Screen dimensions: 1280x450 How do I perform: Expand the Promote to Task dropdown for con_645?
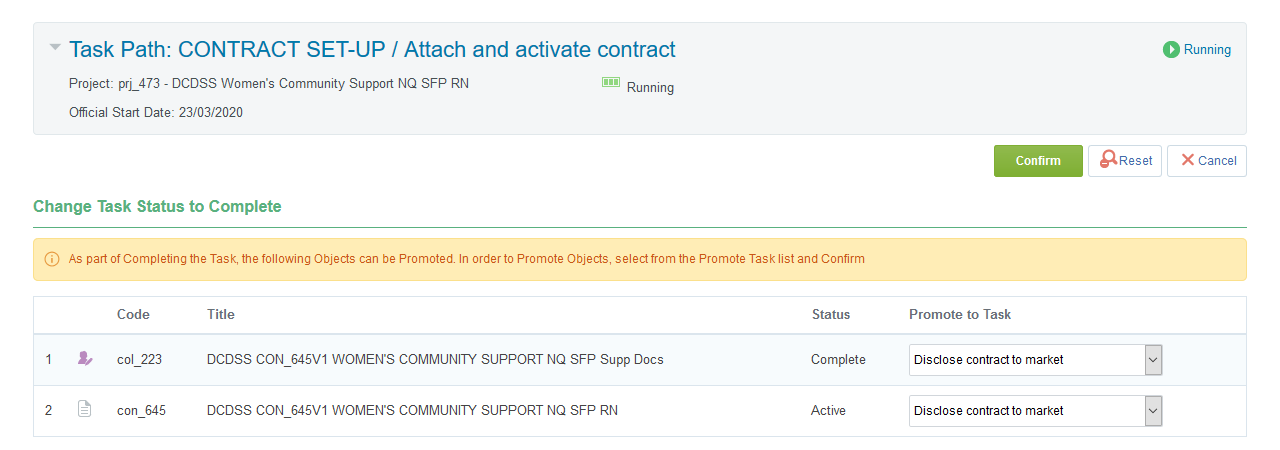tap(1153, 411)
